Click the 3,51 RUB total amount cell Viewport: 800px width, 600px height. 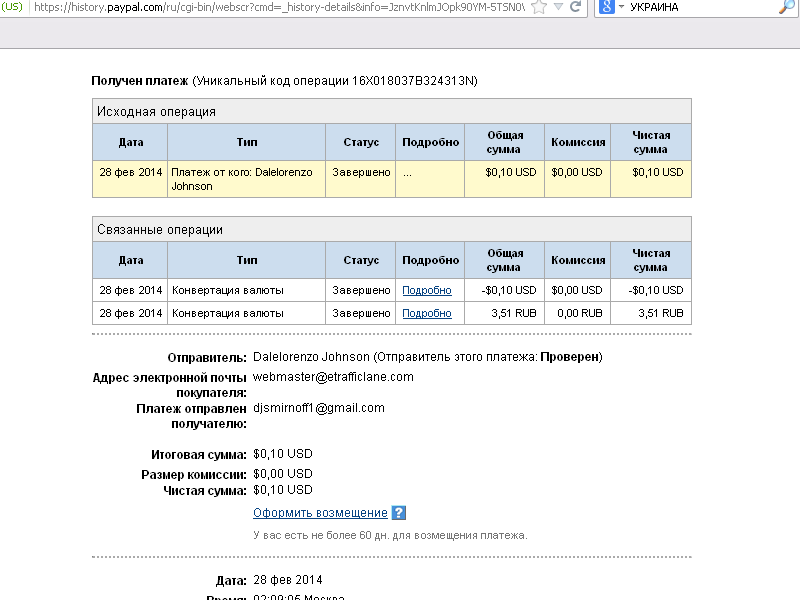504,313
